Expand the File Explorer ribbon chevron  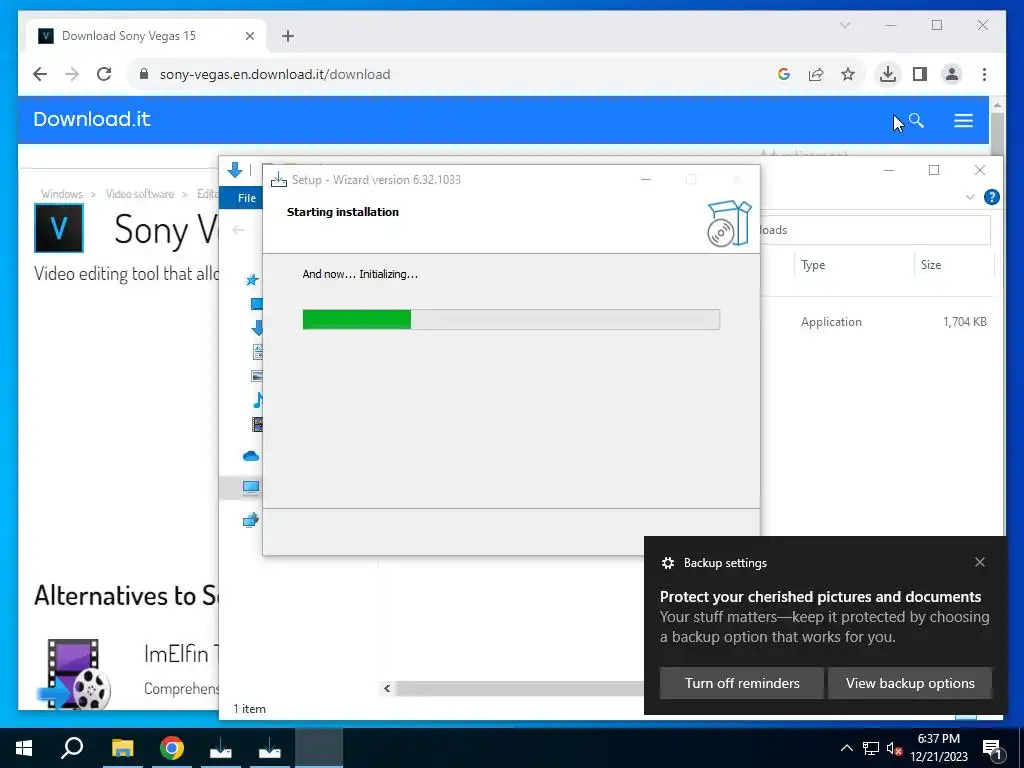970,197
